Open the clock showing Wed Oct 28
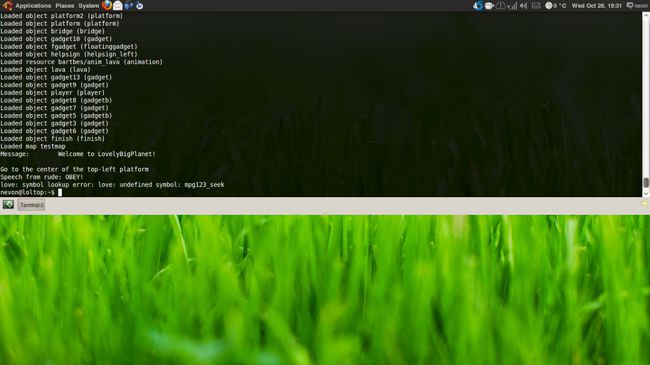 pos(597,6)
